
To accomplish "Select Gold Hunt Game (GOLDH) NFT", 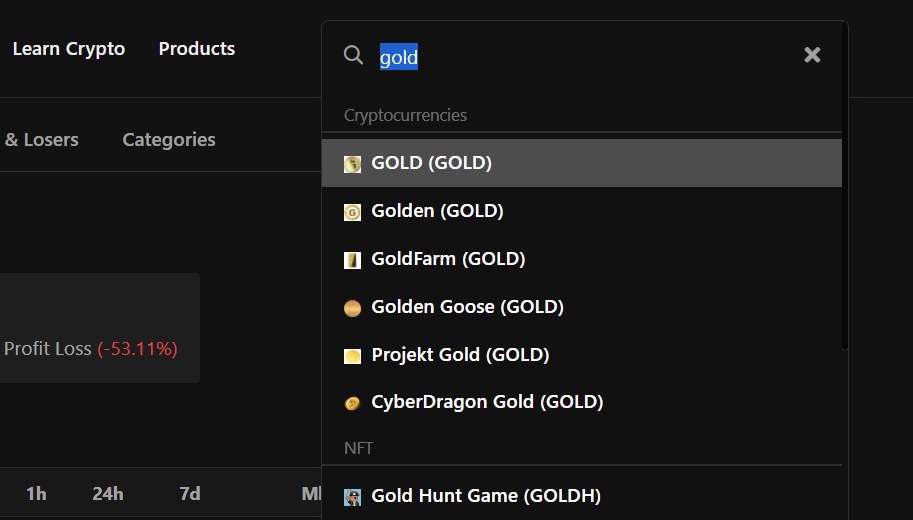I will [582, 496].
